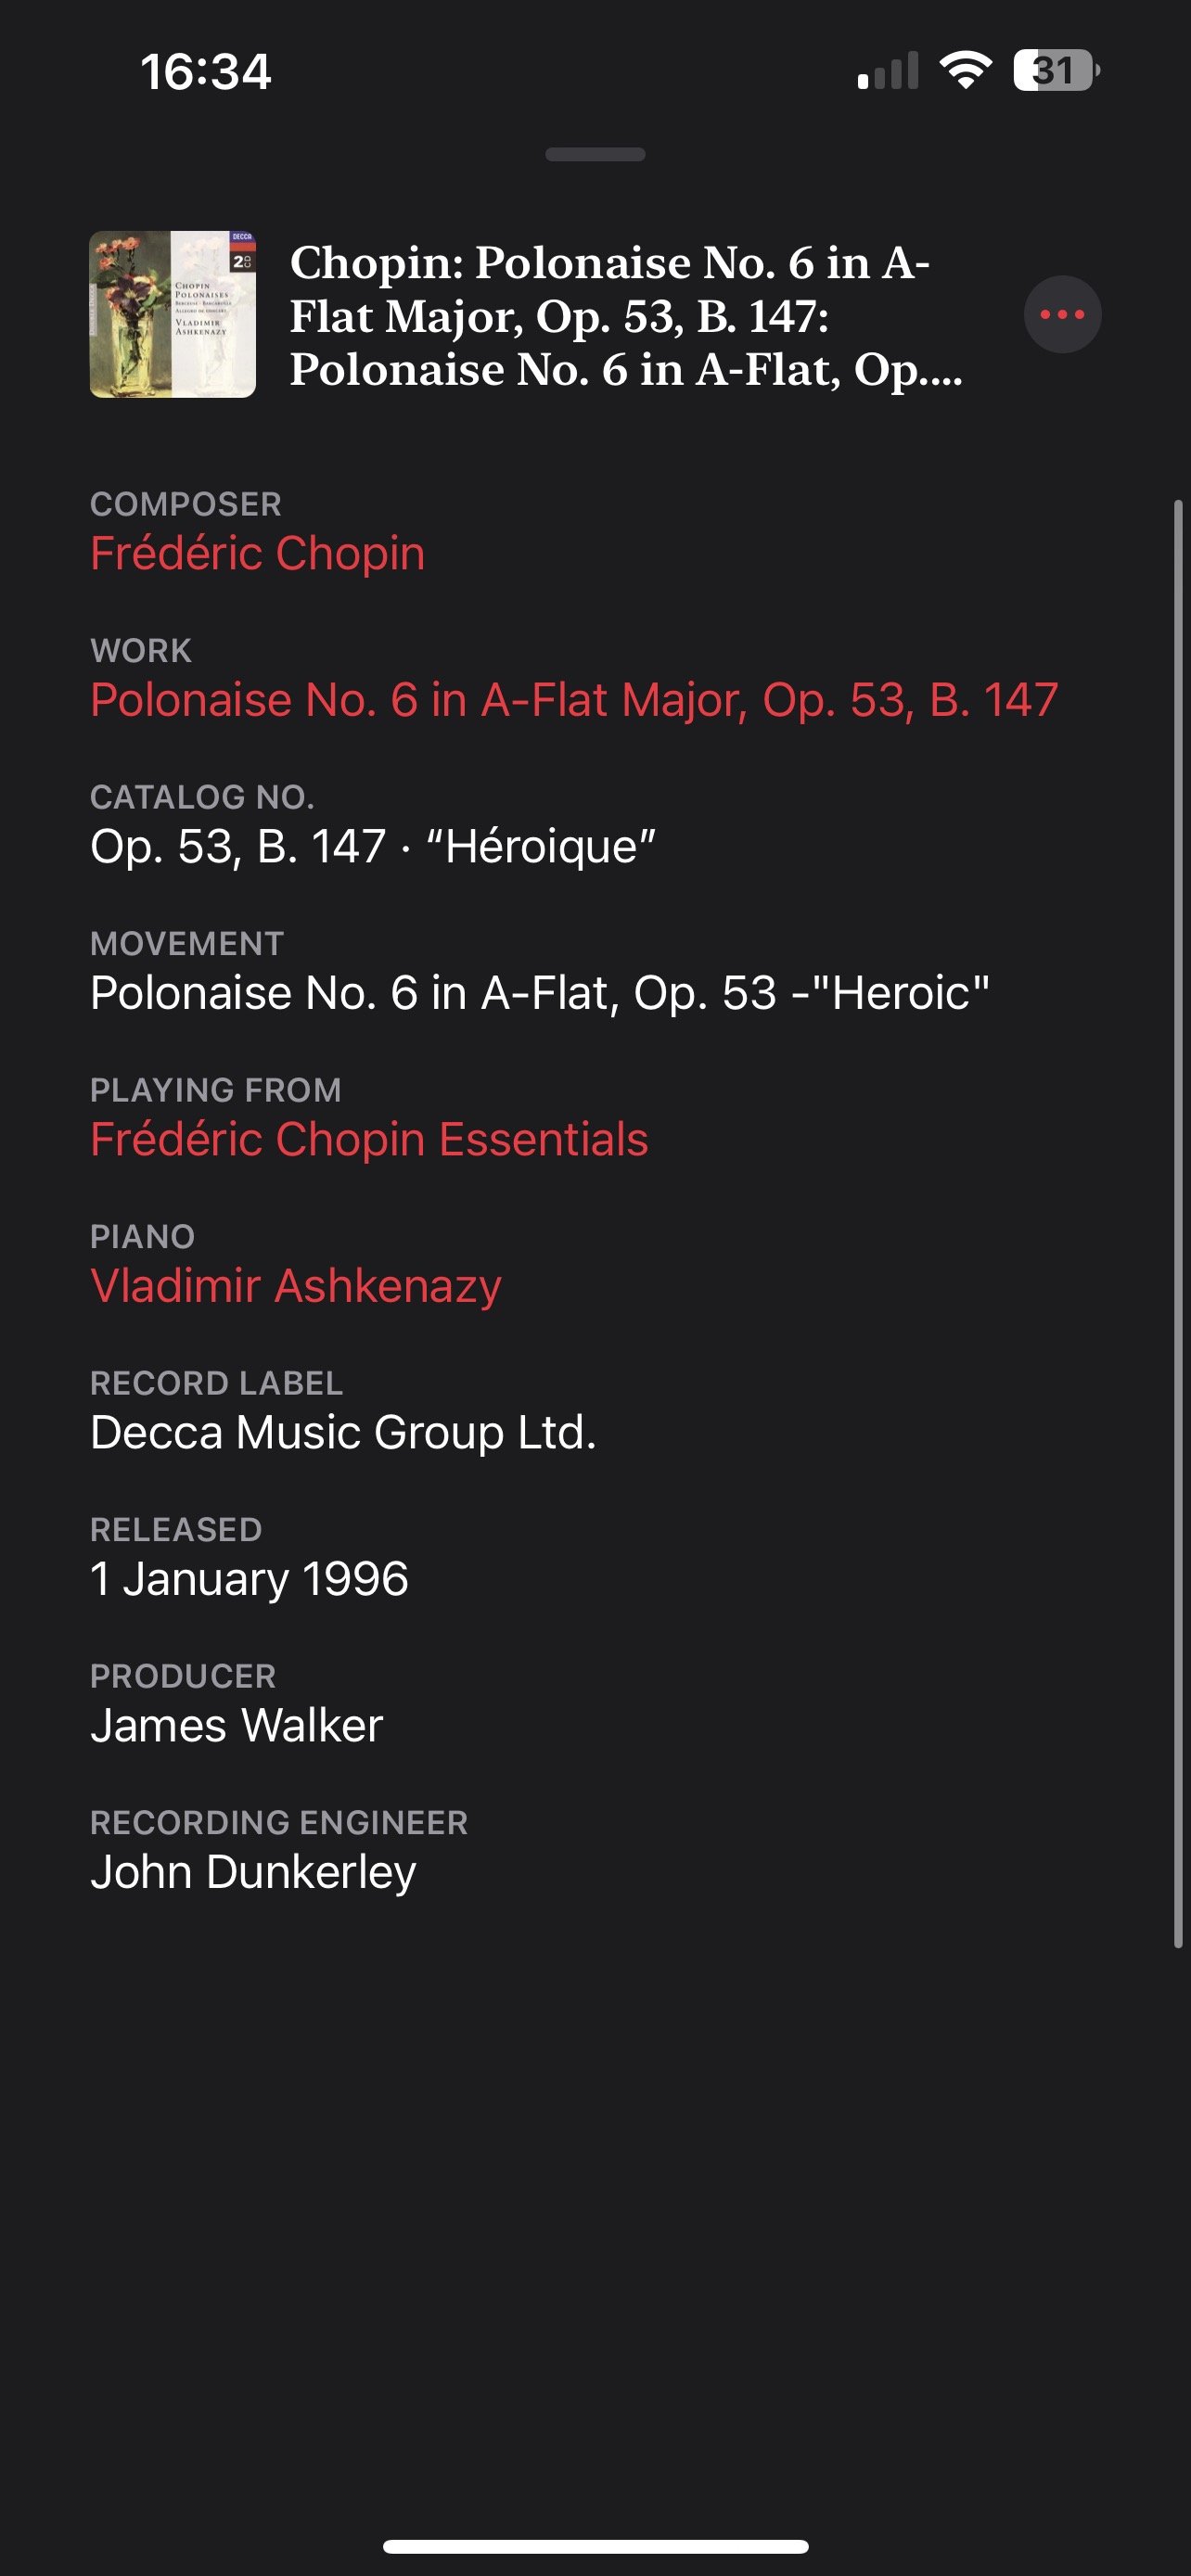Tap producer name James Walker
The height and width of the screenshot is (2576, 1191).
(237, 1725)
